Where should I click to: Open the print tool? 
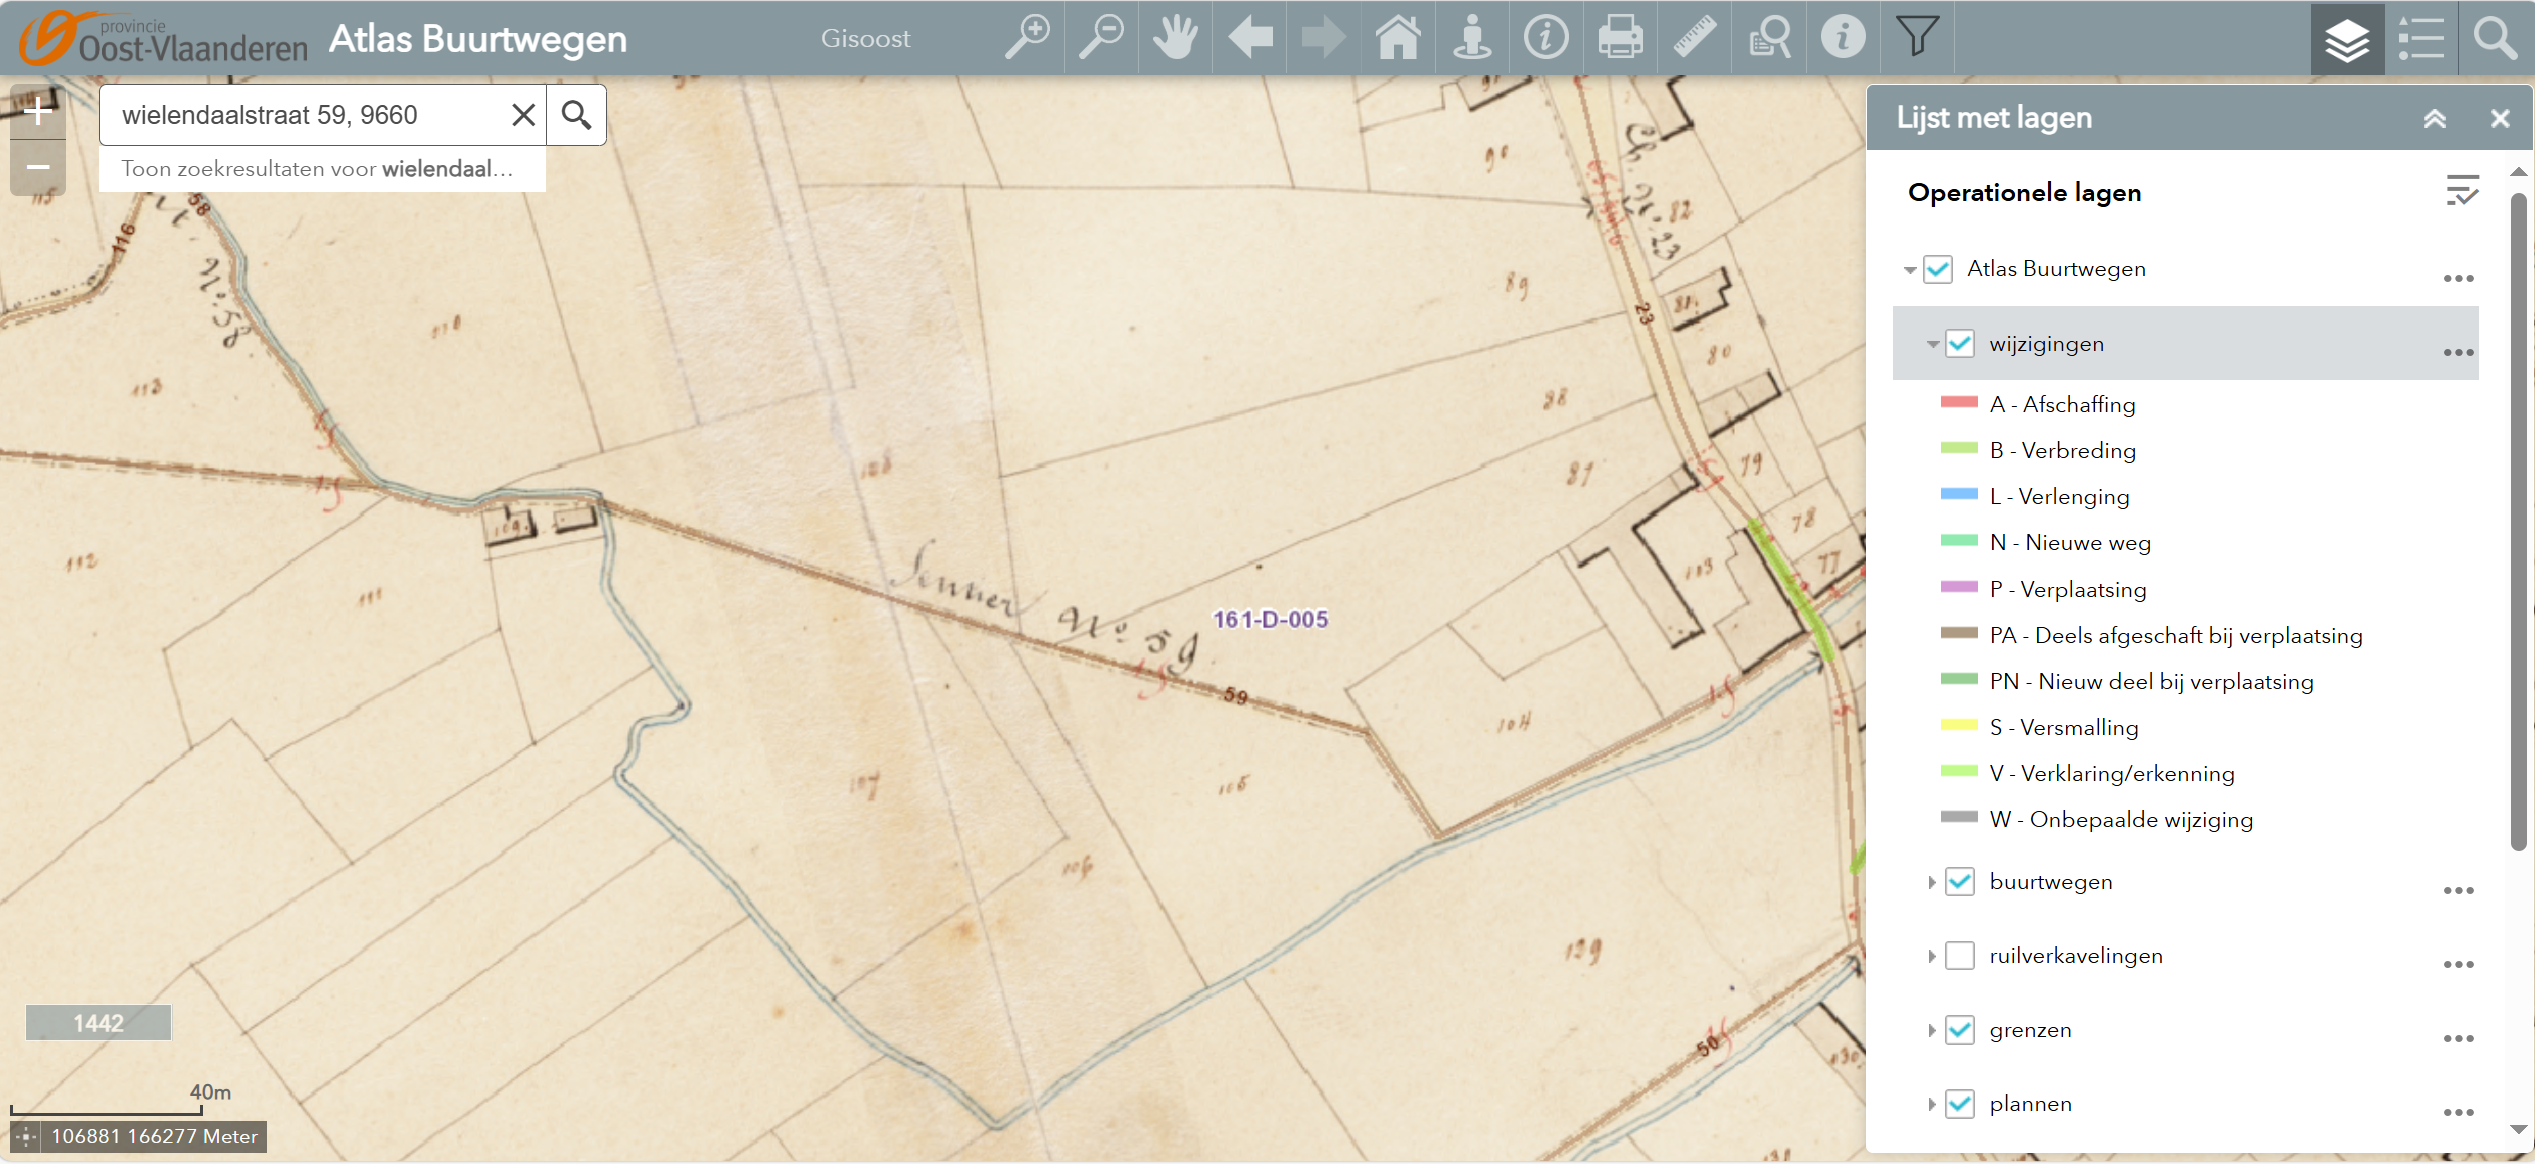1620,38
